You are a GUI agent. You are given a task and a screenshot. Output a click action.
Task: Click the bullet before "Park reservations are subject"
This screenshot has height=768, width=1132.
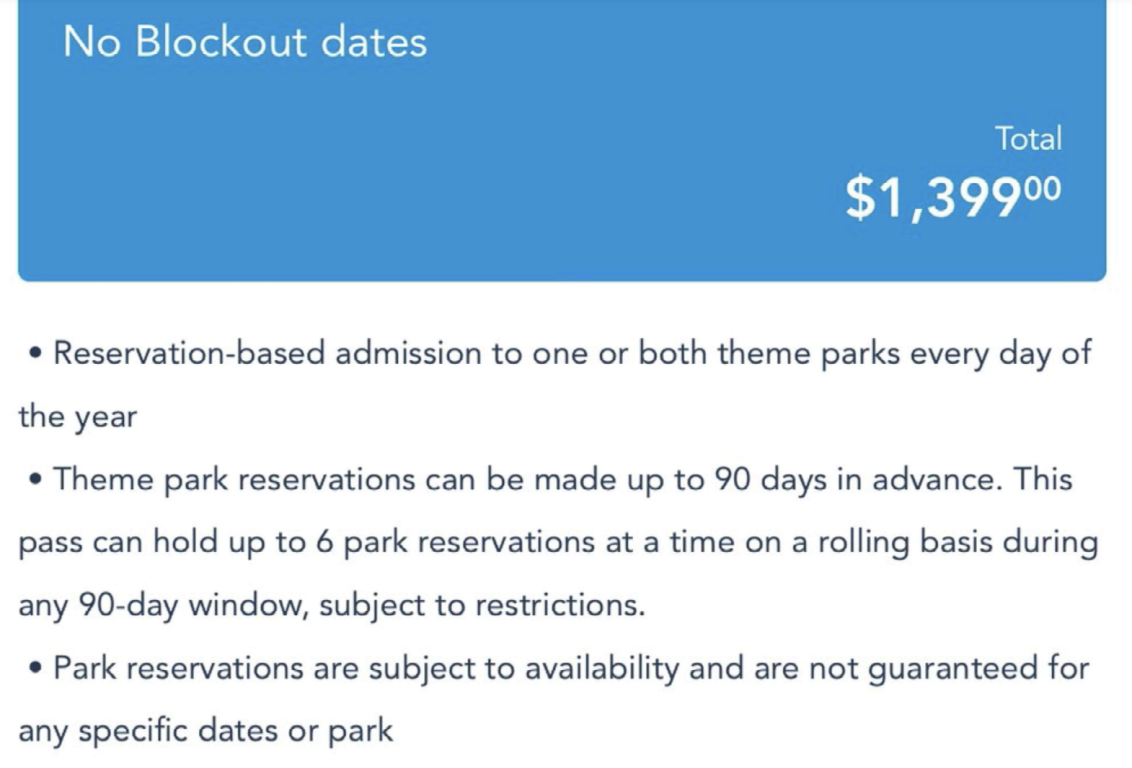pos(36,668)
